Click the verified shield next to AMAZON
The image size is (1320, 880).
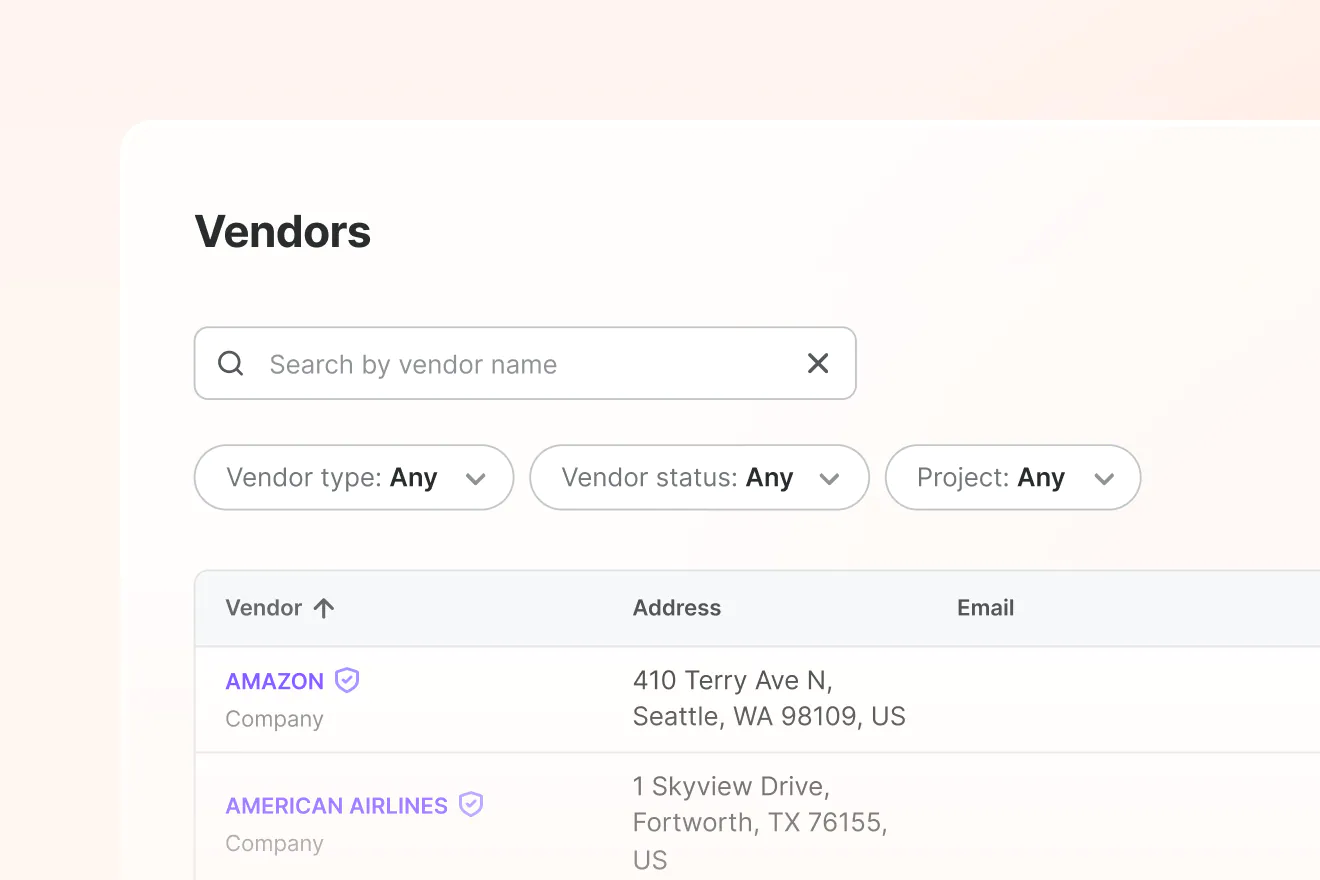(347, 680)
